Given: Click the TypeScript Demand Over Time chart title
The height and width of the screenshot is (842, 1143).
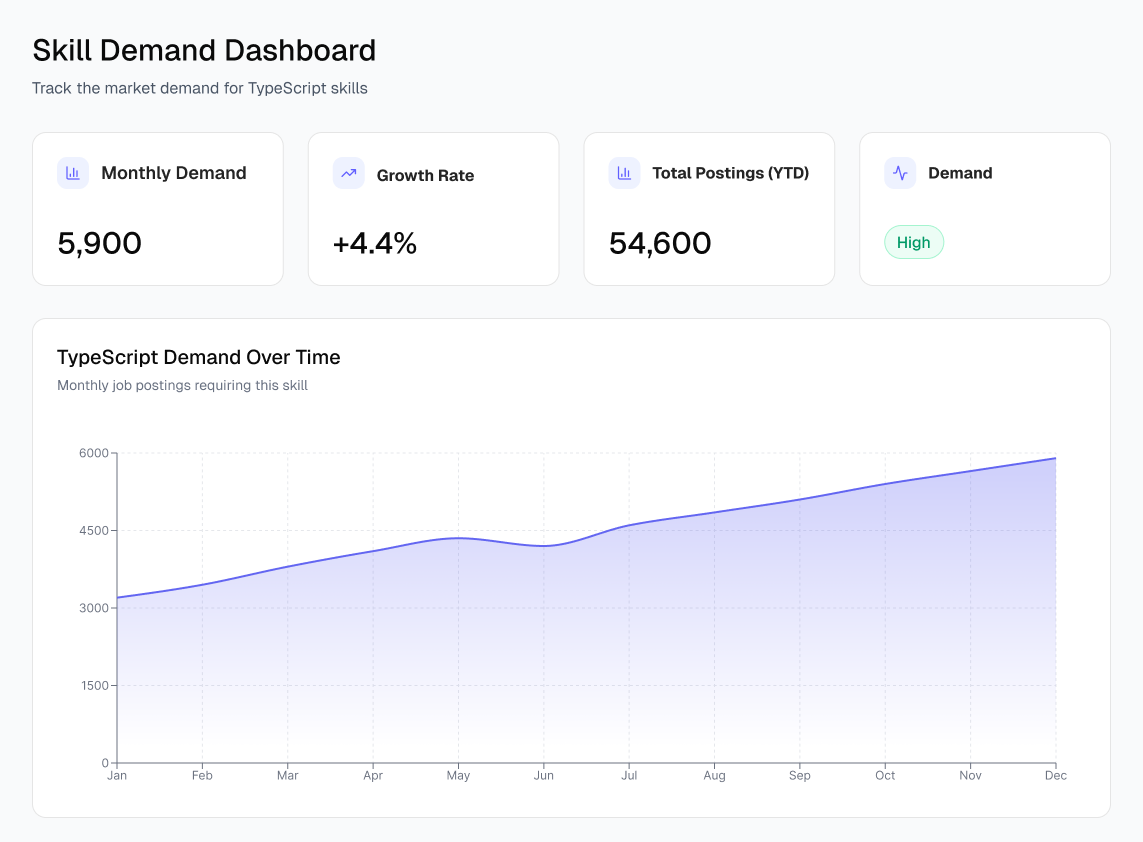Looking at the screenshot, I should pos(199,357).
